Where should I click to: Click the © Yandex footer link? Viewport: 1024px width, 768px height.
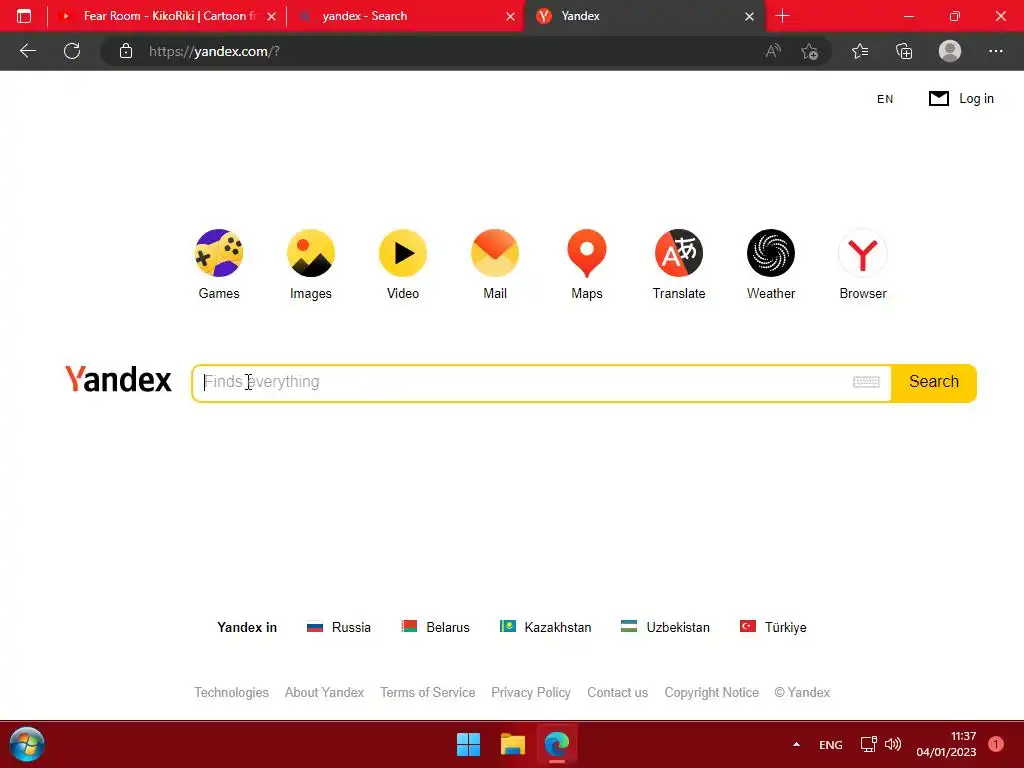point(802,692)
